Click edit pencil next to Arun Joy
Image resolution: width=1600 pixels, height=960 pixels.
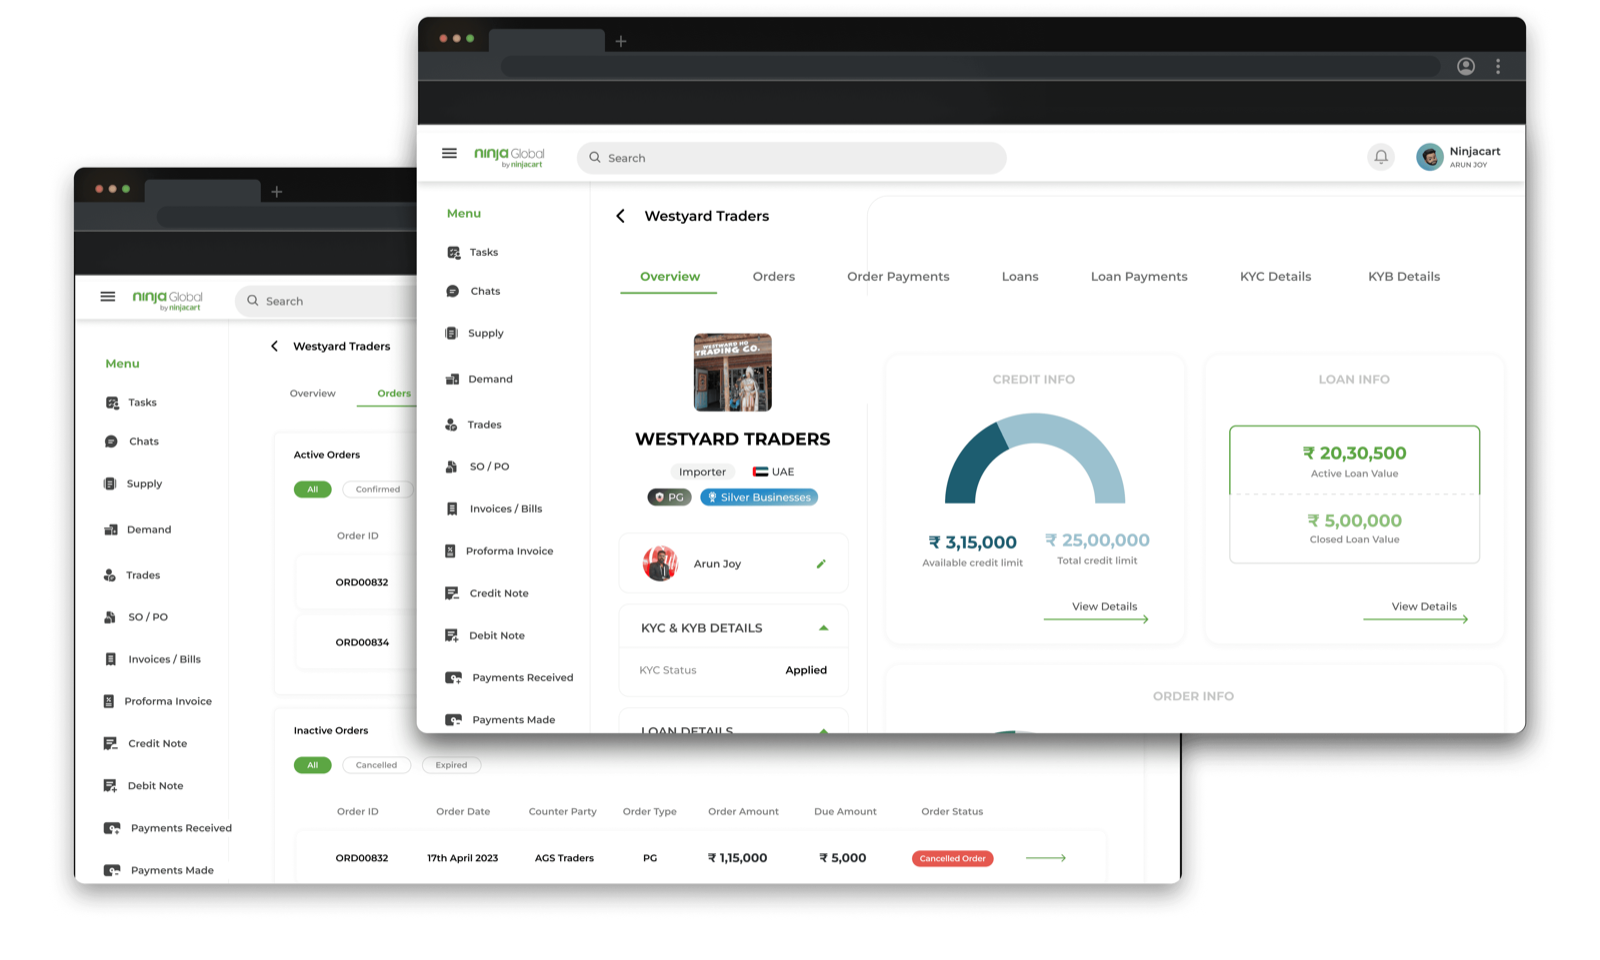pos(821,564)
